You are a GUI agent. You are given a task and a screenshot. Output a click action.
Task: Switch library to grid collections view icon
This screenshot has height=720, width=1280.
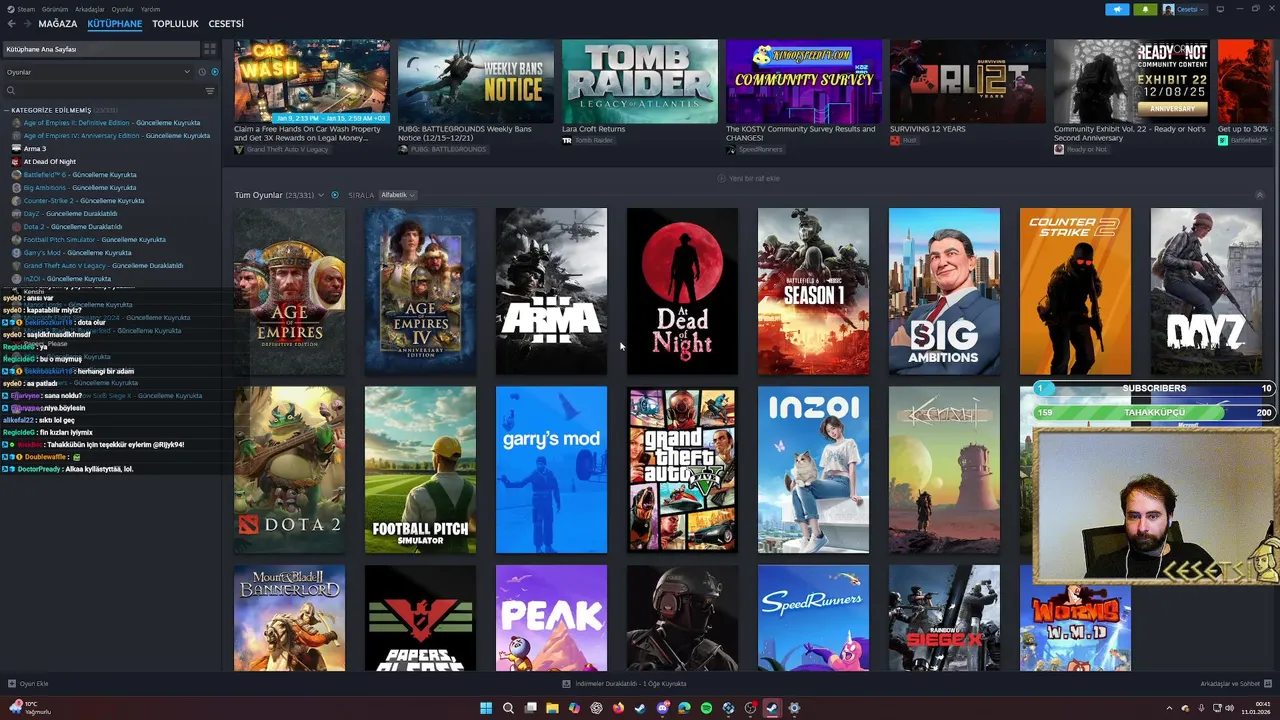210,48
